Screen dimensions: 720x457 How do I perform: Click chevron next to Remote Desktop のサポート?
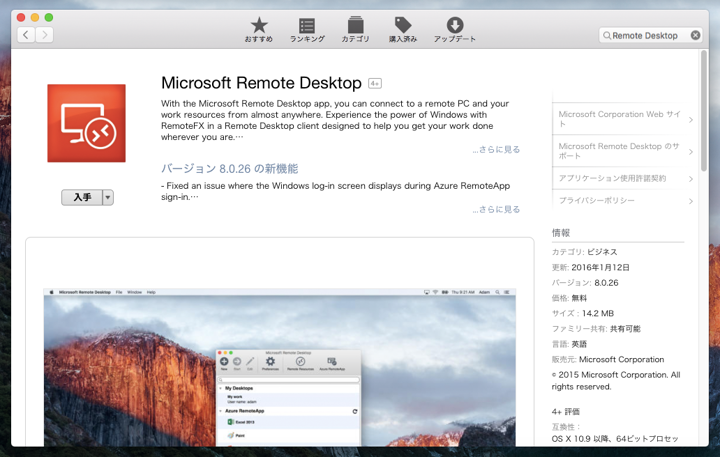pyautogui.click(x=691, y=152)
